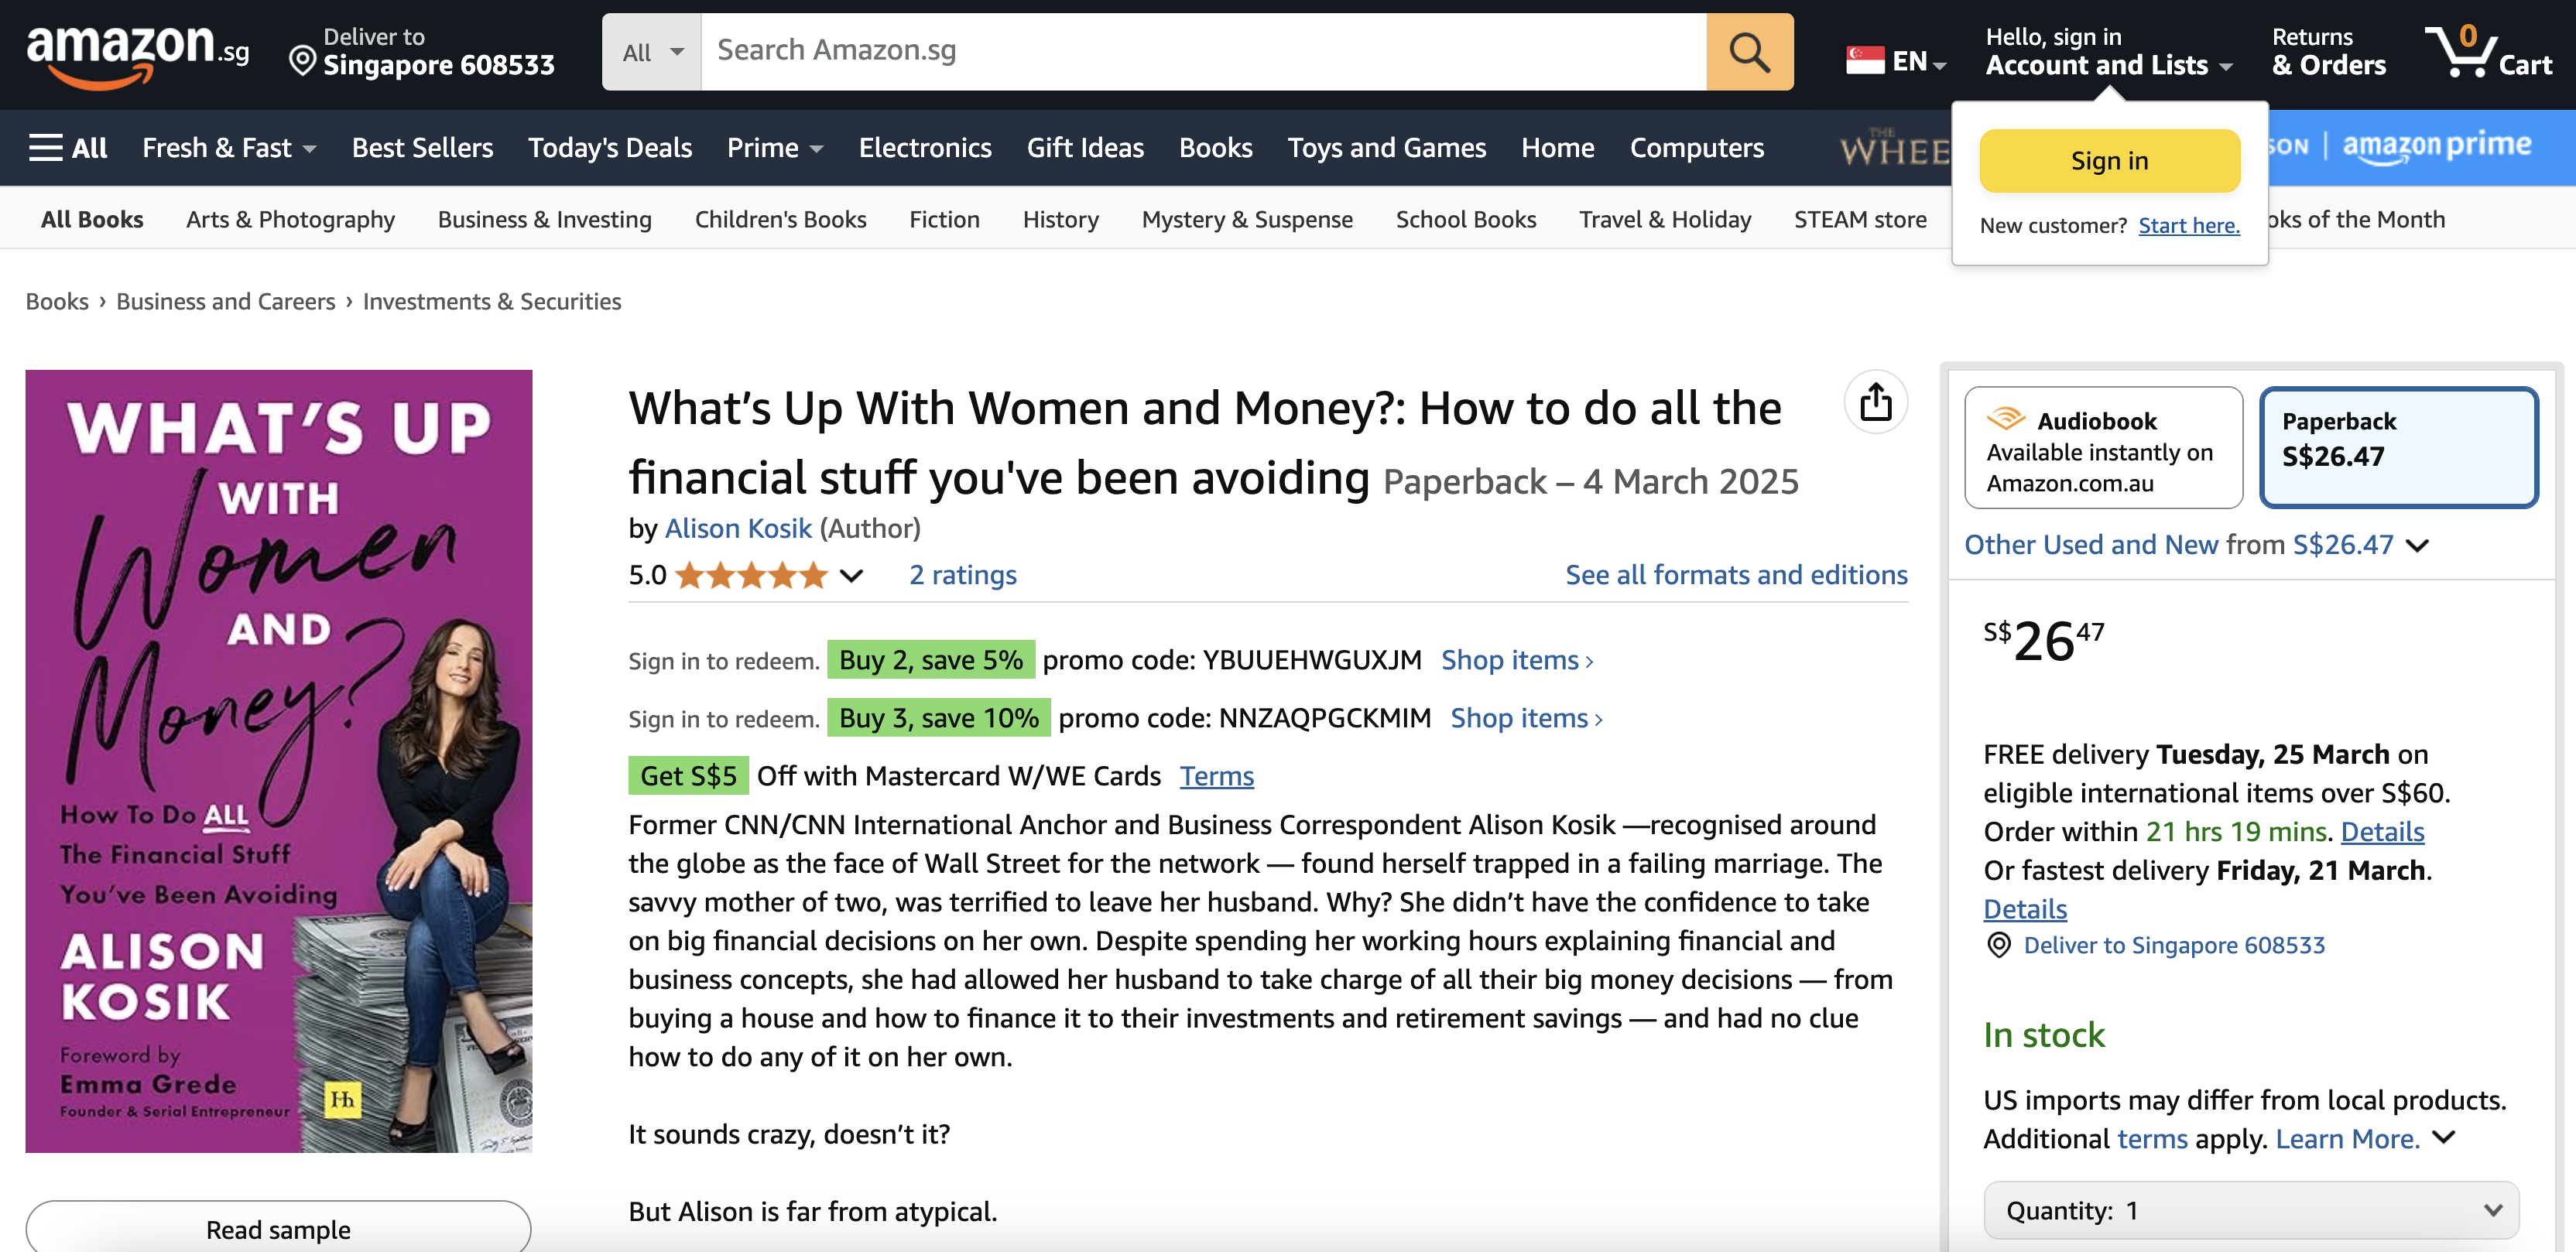Click Business and Careers breadcrumb
2576x1252 pixels.
tap(226, 301)
